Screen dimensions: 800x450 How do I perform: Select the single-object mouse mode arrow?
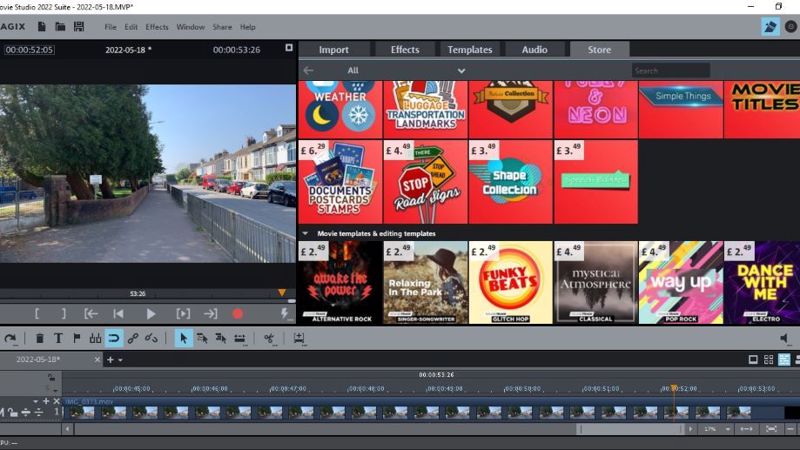pyautogui.click(x=184, y=338)
